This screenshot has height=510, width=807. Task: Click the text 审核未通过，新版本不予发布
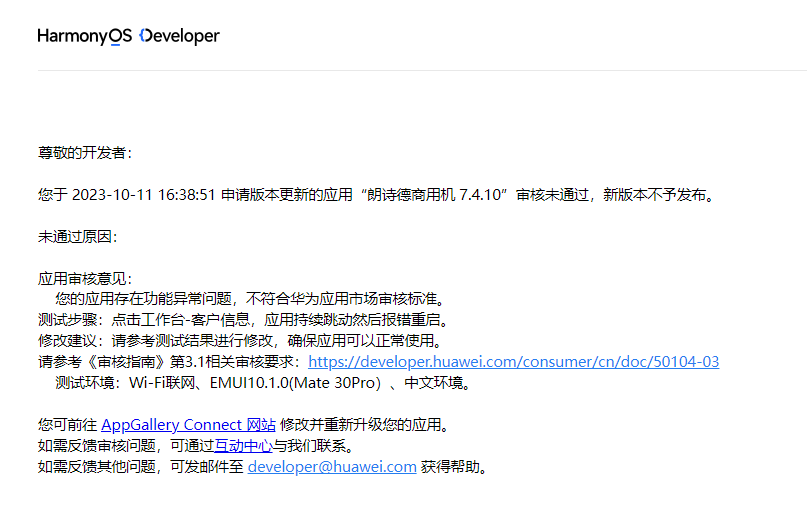[x=615, y=195]
